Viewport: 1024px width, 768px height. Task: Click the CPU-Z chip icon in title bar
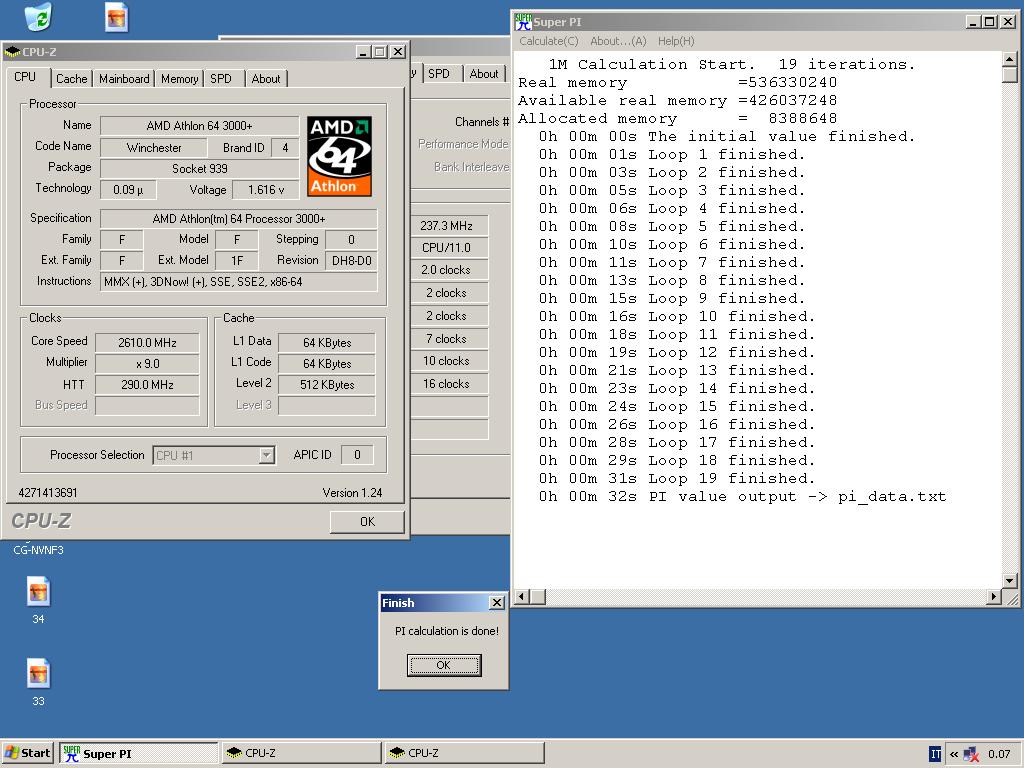[12, 52]
